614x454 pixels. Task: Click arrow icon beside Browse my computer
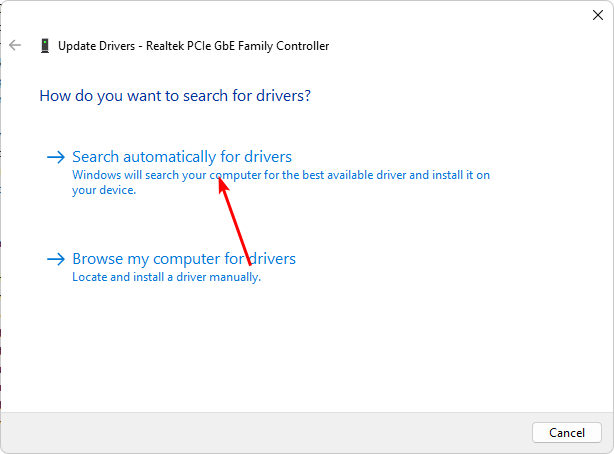coord(56,259)
